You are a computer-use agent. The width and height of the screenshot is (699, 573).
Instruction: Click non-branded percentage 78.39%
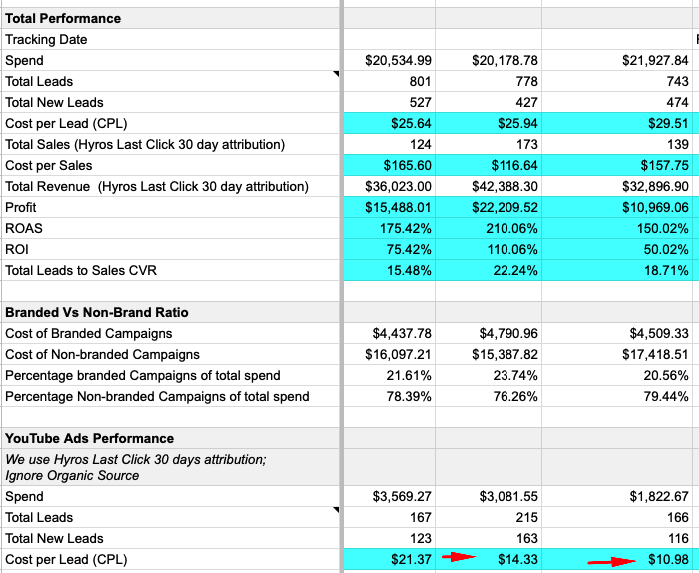(x=390, y=396)
